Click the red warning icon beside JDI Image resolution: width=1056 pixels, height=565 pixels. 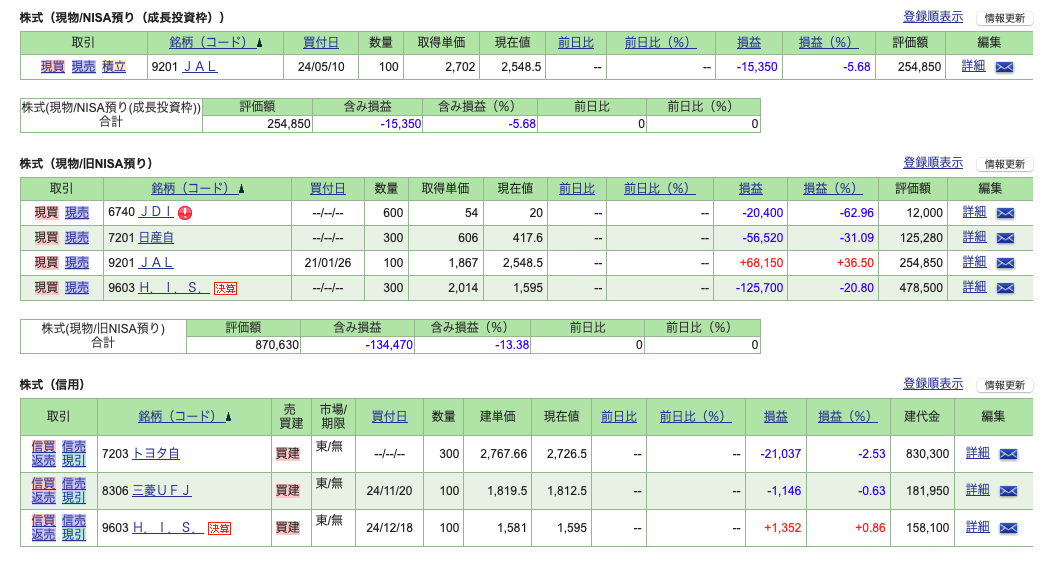click(185, 212)
